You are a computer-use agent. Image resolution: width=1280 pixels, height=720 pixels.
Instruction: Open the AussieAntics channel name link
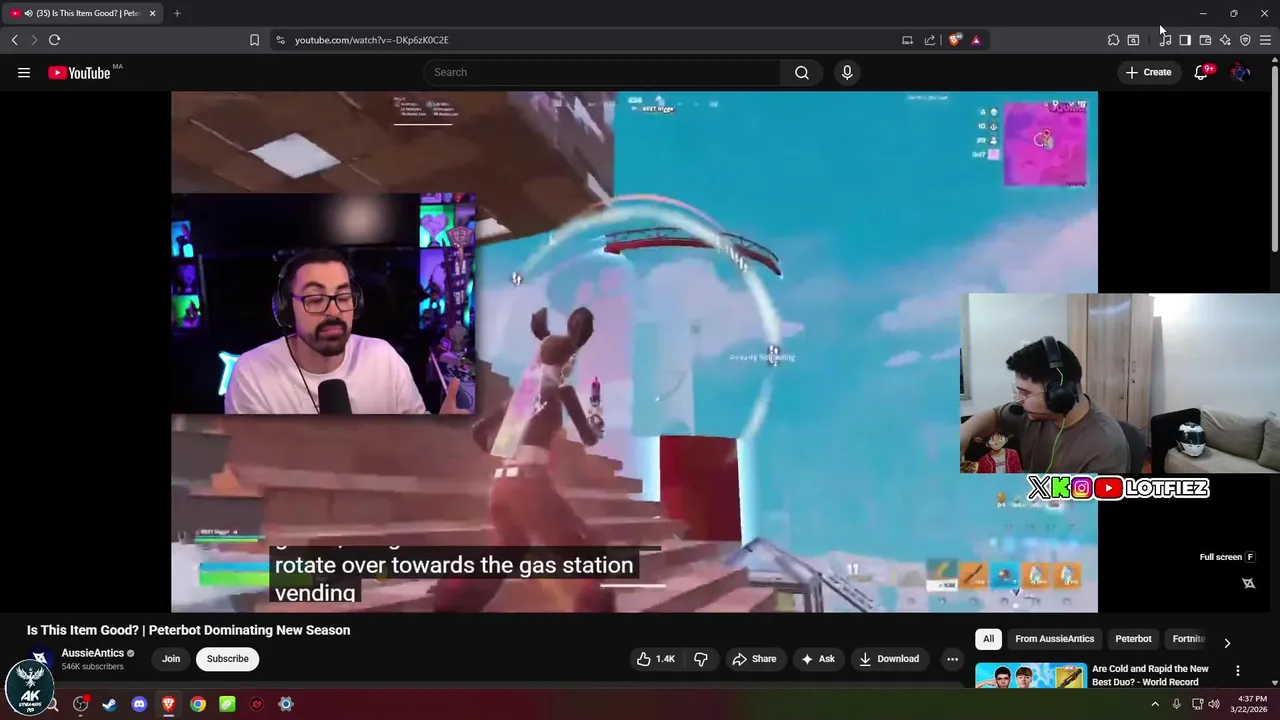click(x=93, y=653)
